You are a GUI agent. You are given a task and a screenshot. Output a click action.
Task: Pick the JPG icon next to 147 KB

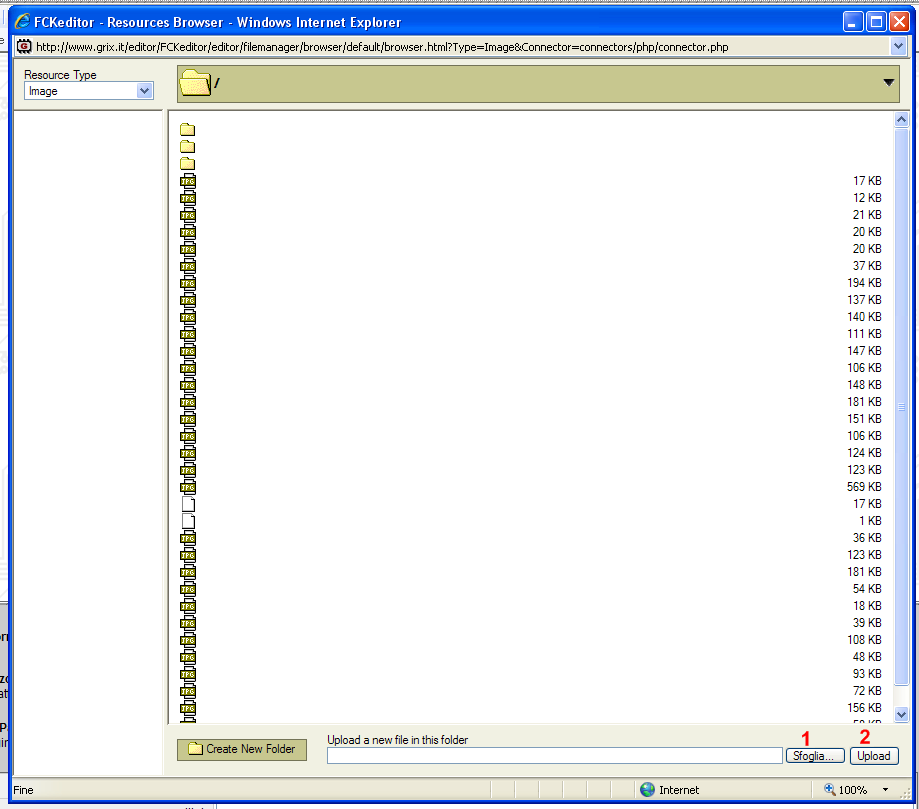click(188, 351)
